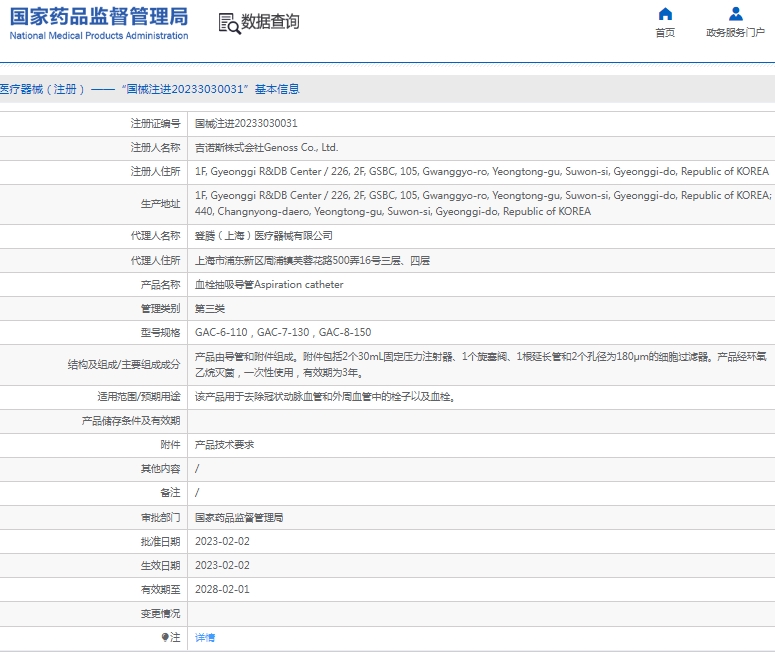Click the 注册证编号 row label
Viewport: 775px width, 654px height.
coord(155,123)
